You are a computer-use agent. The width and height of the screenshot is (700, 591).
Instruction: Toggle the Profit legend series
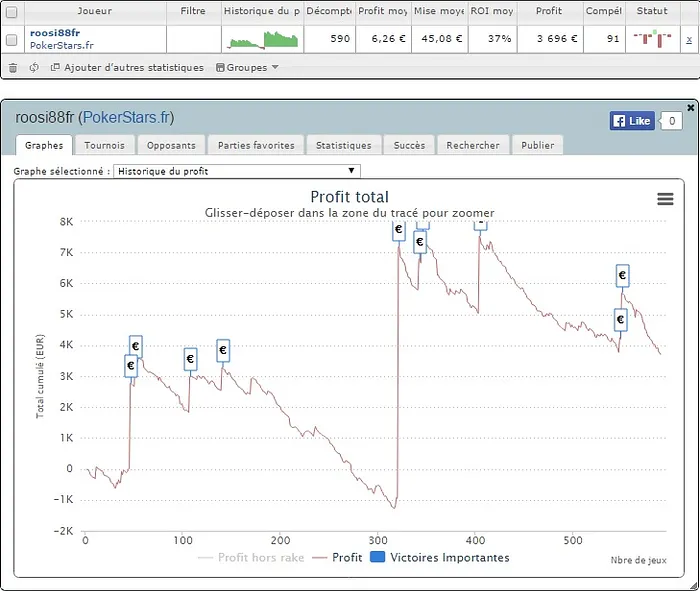pos(338,558)
